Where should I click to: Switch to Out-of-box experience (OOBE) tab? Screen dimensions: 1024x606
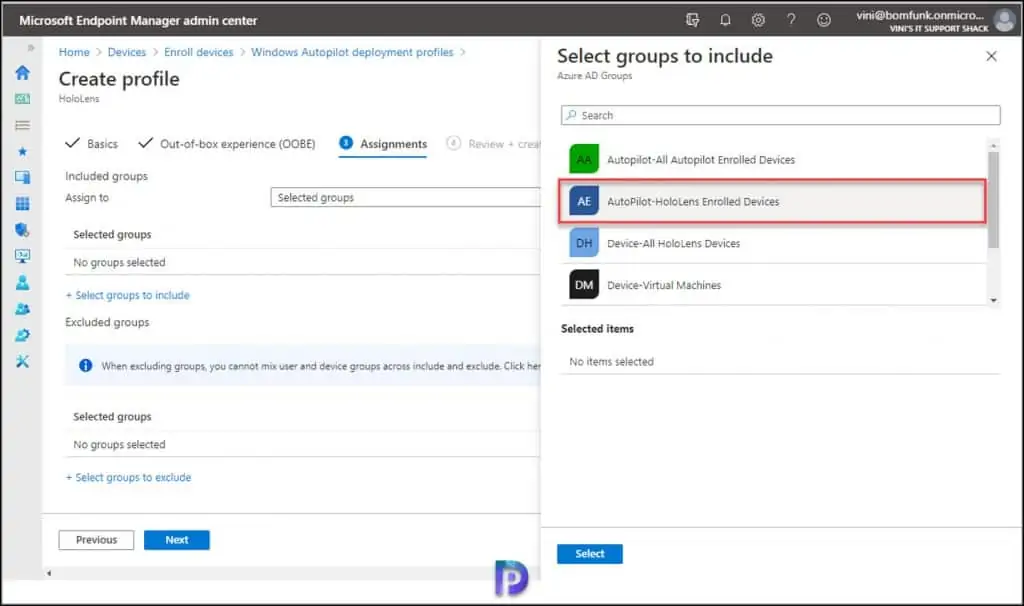[227, 144]
